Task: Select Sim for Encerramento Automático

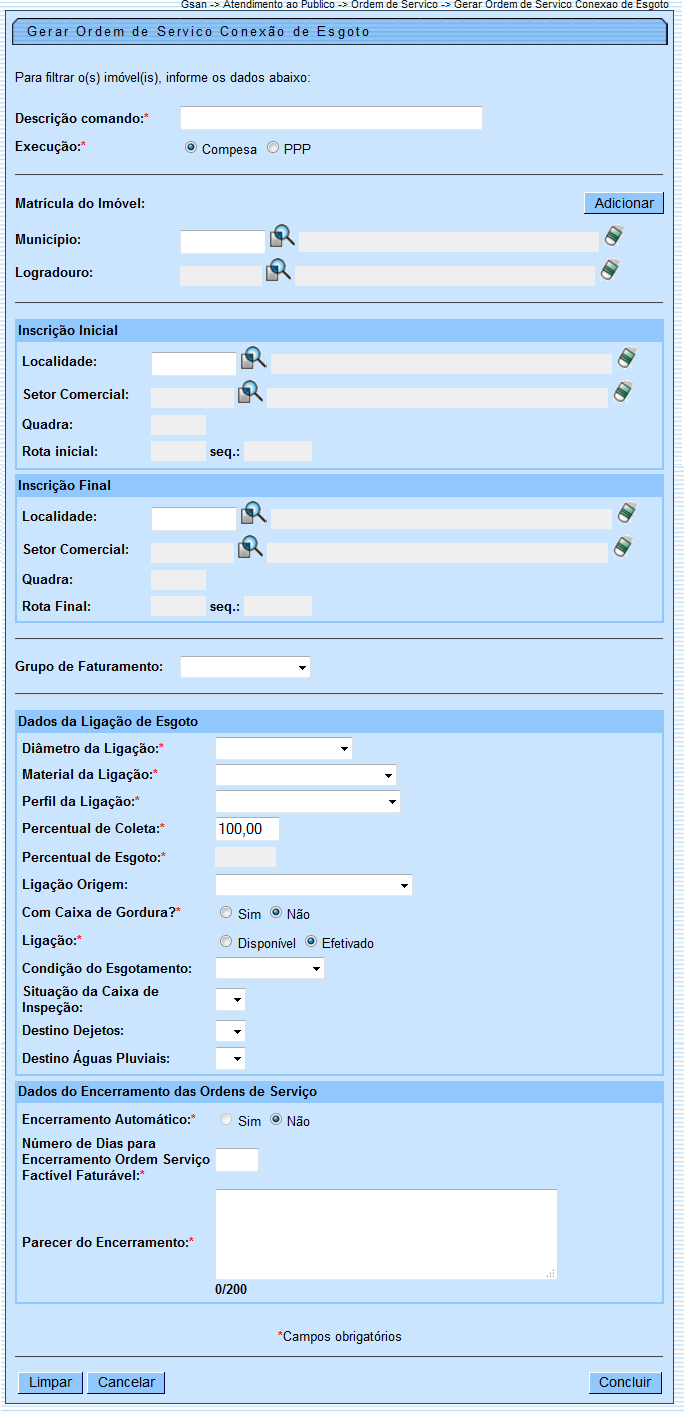Action: click(226, 1120)
